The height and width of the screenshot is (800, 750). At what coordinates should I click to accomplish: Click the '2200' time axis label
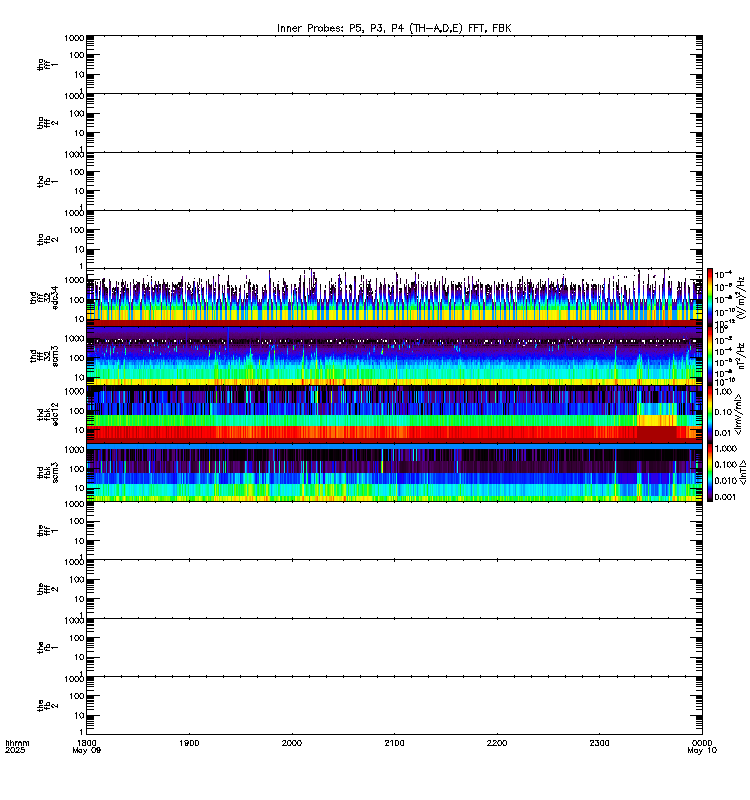coord(497,743)
